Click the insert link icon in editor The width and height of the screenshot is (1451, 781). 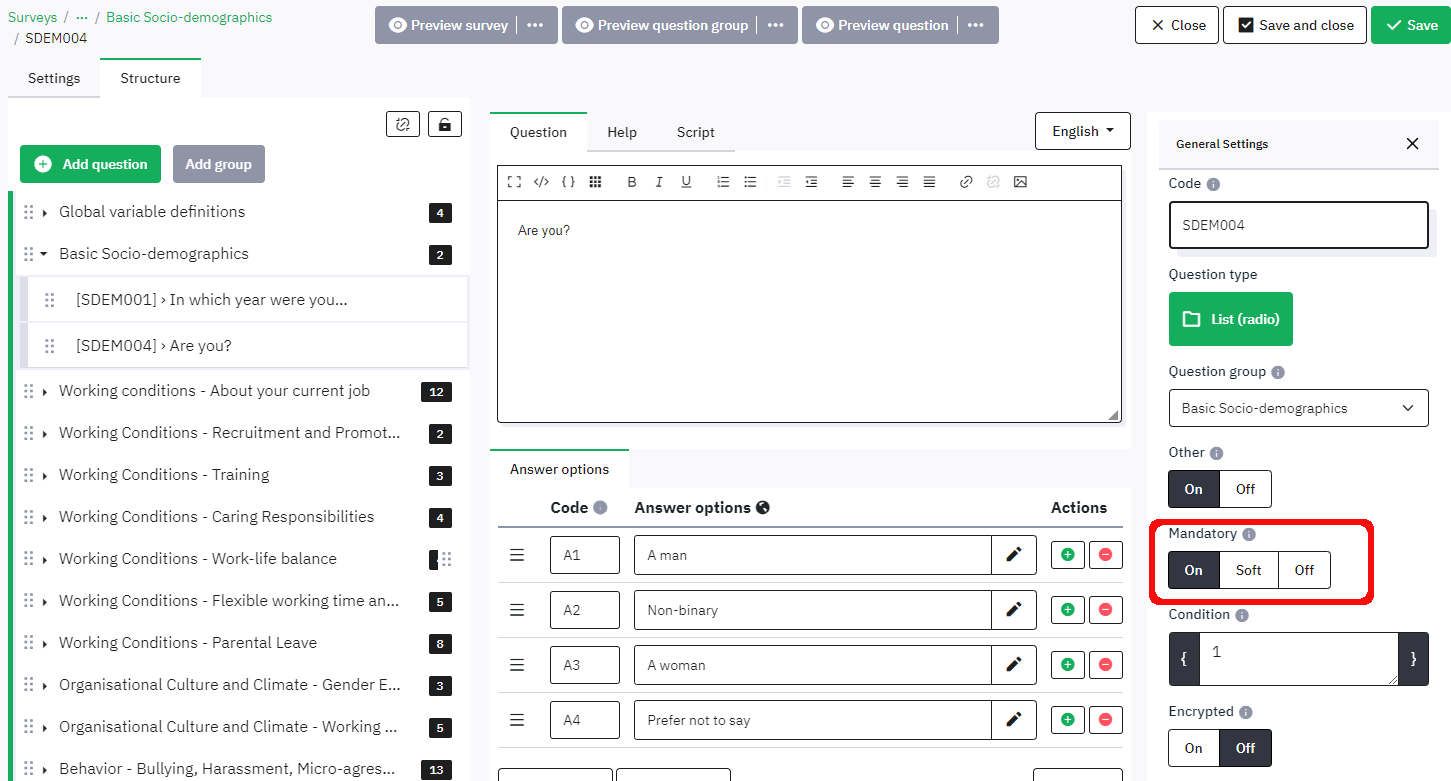(965, 182)
